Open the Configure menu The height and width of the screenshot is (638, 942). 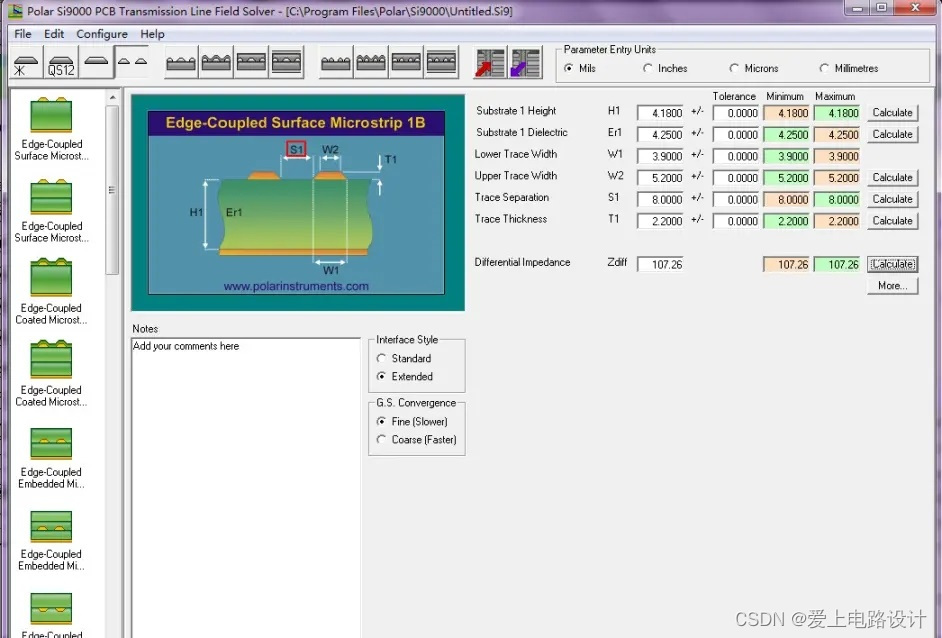click(102, 34)
